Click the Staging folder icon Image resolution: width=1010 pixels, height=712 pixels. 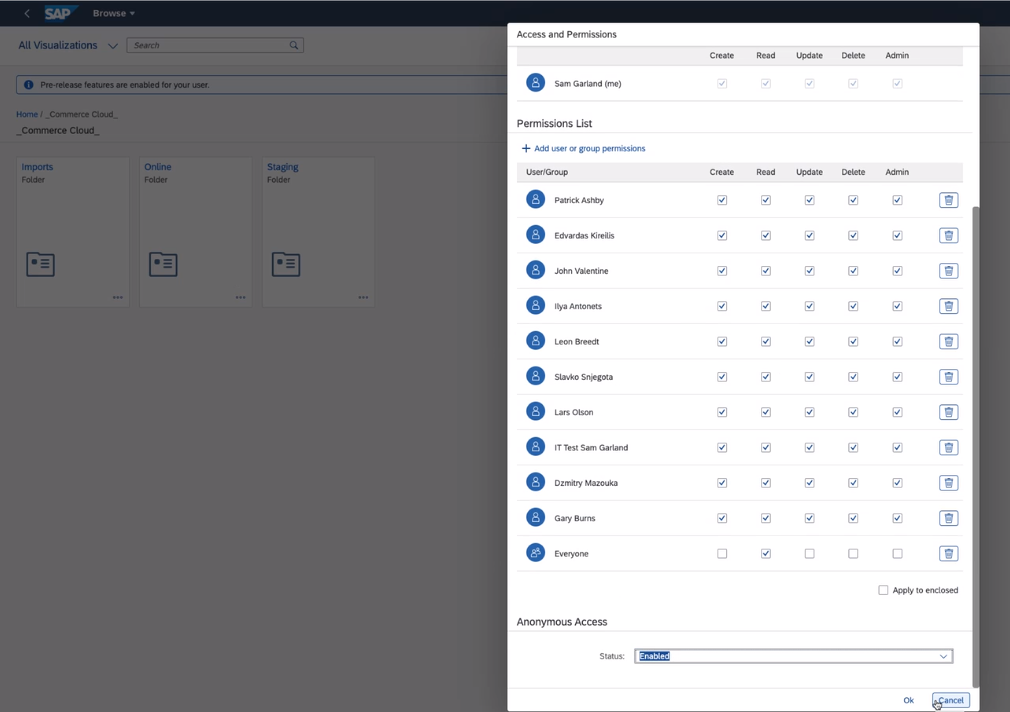tap(286, 264)
